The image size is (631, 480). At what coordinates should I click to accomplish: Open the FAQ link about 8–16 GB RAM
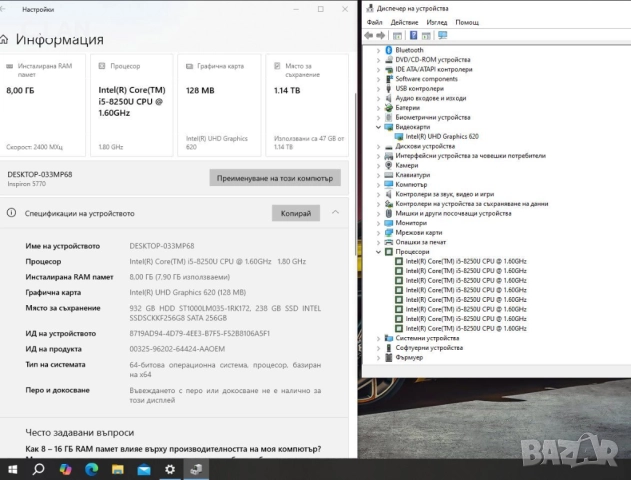pyautogui.click(x=173, y=449)
